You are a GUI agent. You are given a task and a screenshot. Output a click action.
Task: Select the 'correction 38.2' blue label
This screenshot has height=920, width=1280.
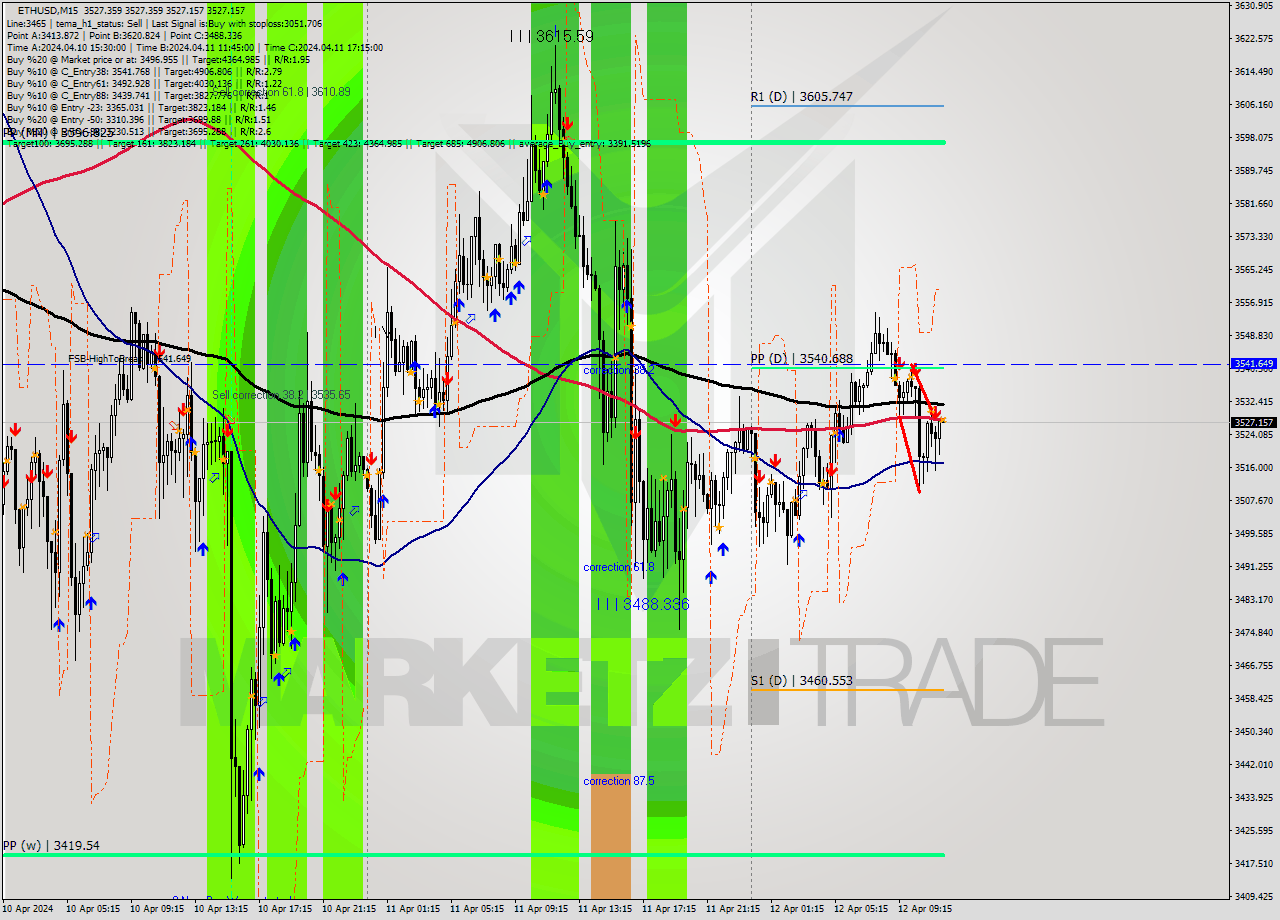619,370
